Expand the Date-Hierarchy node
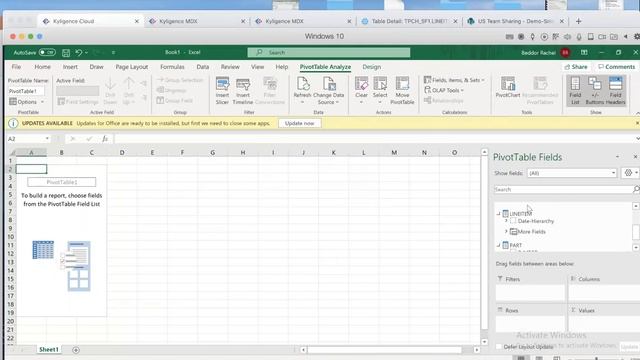 click(x=506, y=221)
